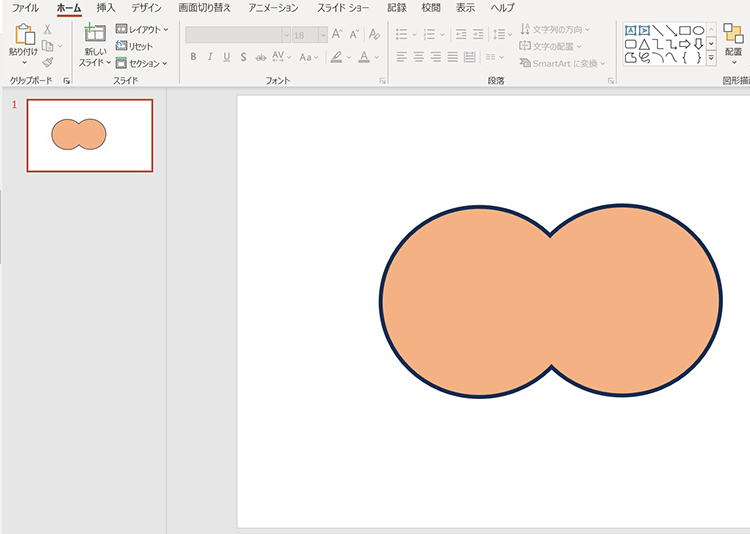Viewport: 750px width, 534px height.
Task: Switch to the 挿入 tab
Action: click(x=106, y=8)
